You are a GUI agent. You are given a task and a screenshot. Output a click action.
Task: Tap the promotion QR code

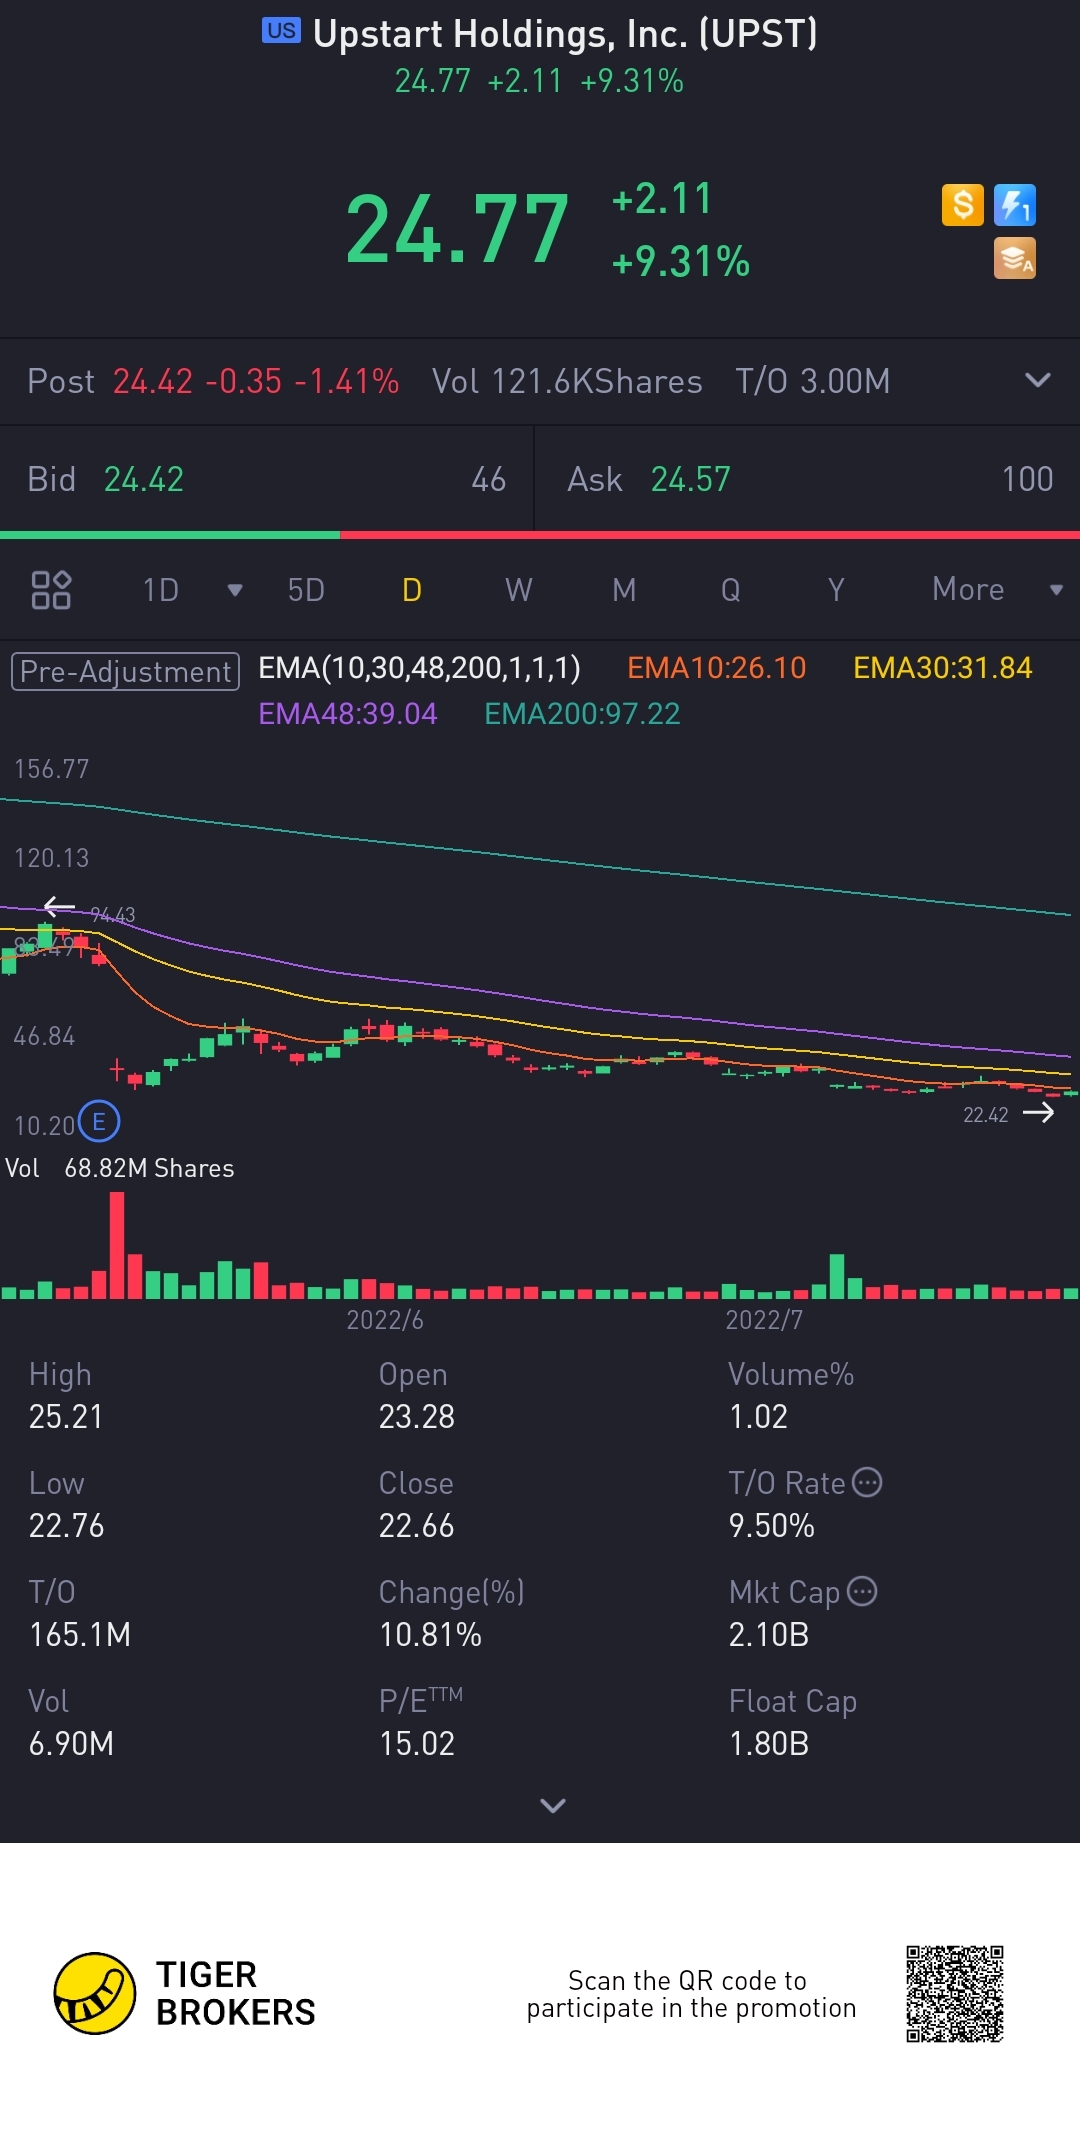(955, 1994)
